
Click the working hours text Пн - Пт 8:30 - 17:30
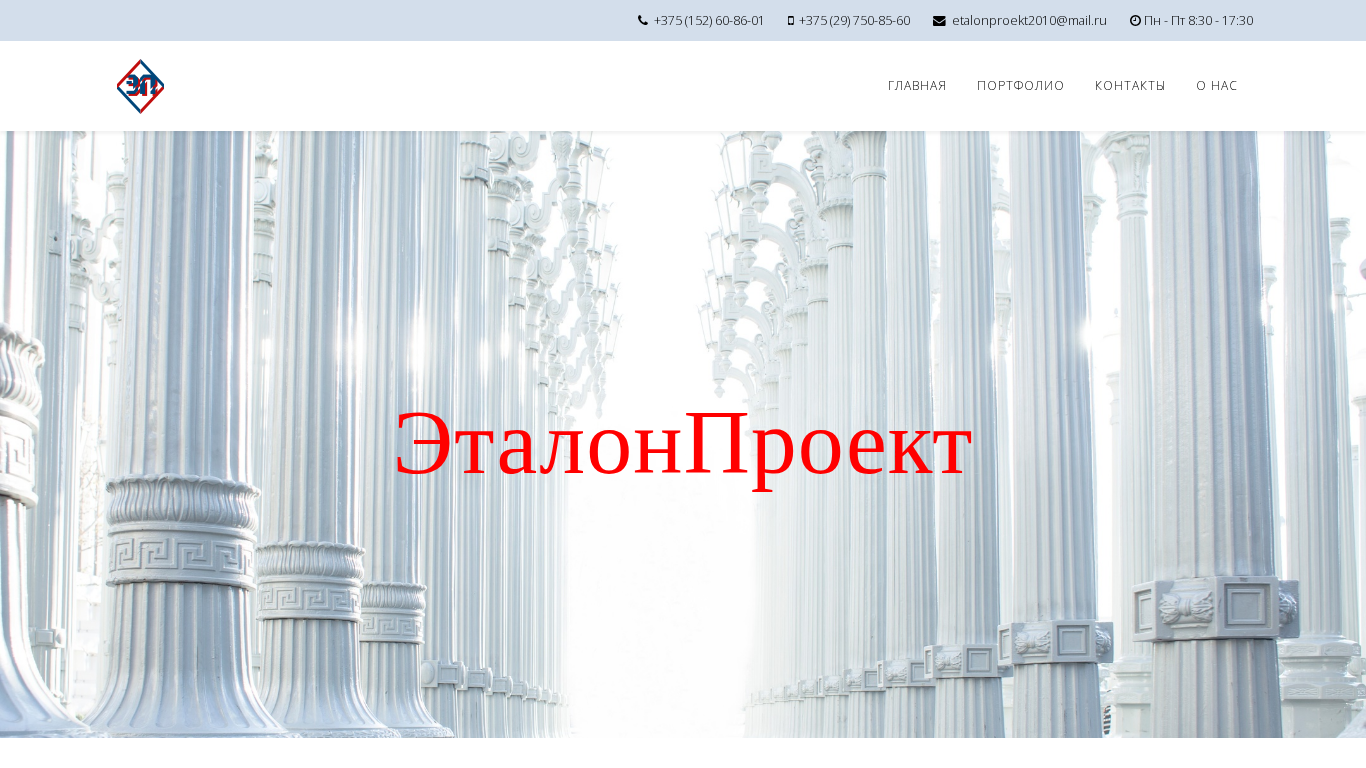(1199, 21)
